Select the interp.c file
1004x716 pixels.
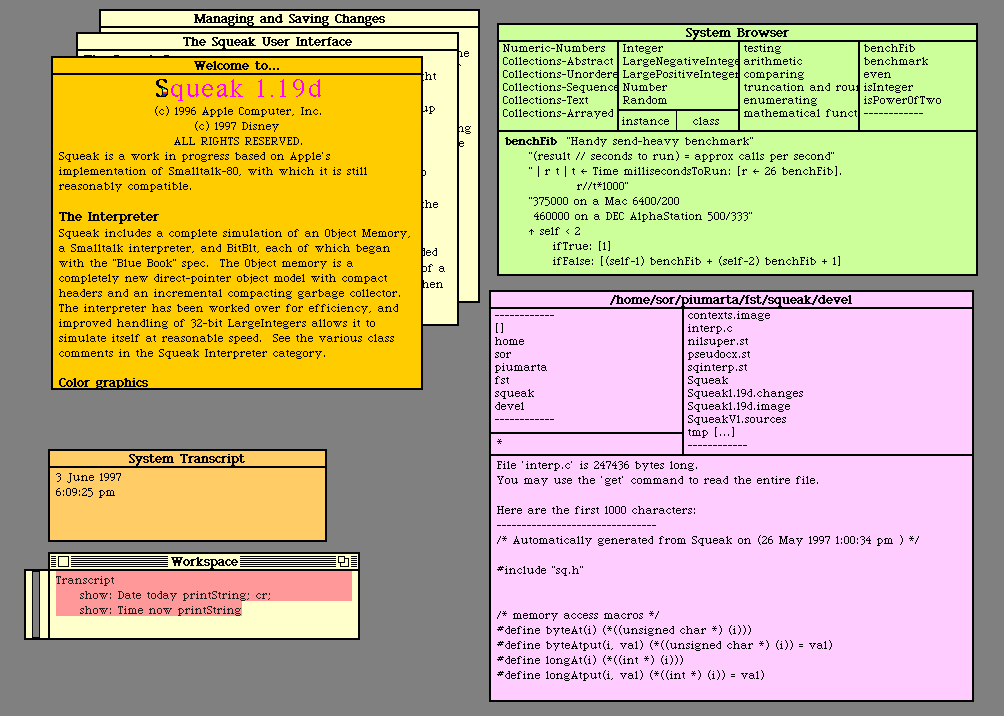(x=710, y=328)
